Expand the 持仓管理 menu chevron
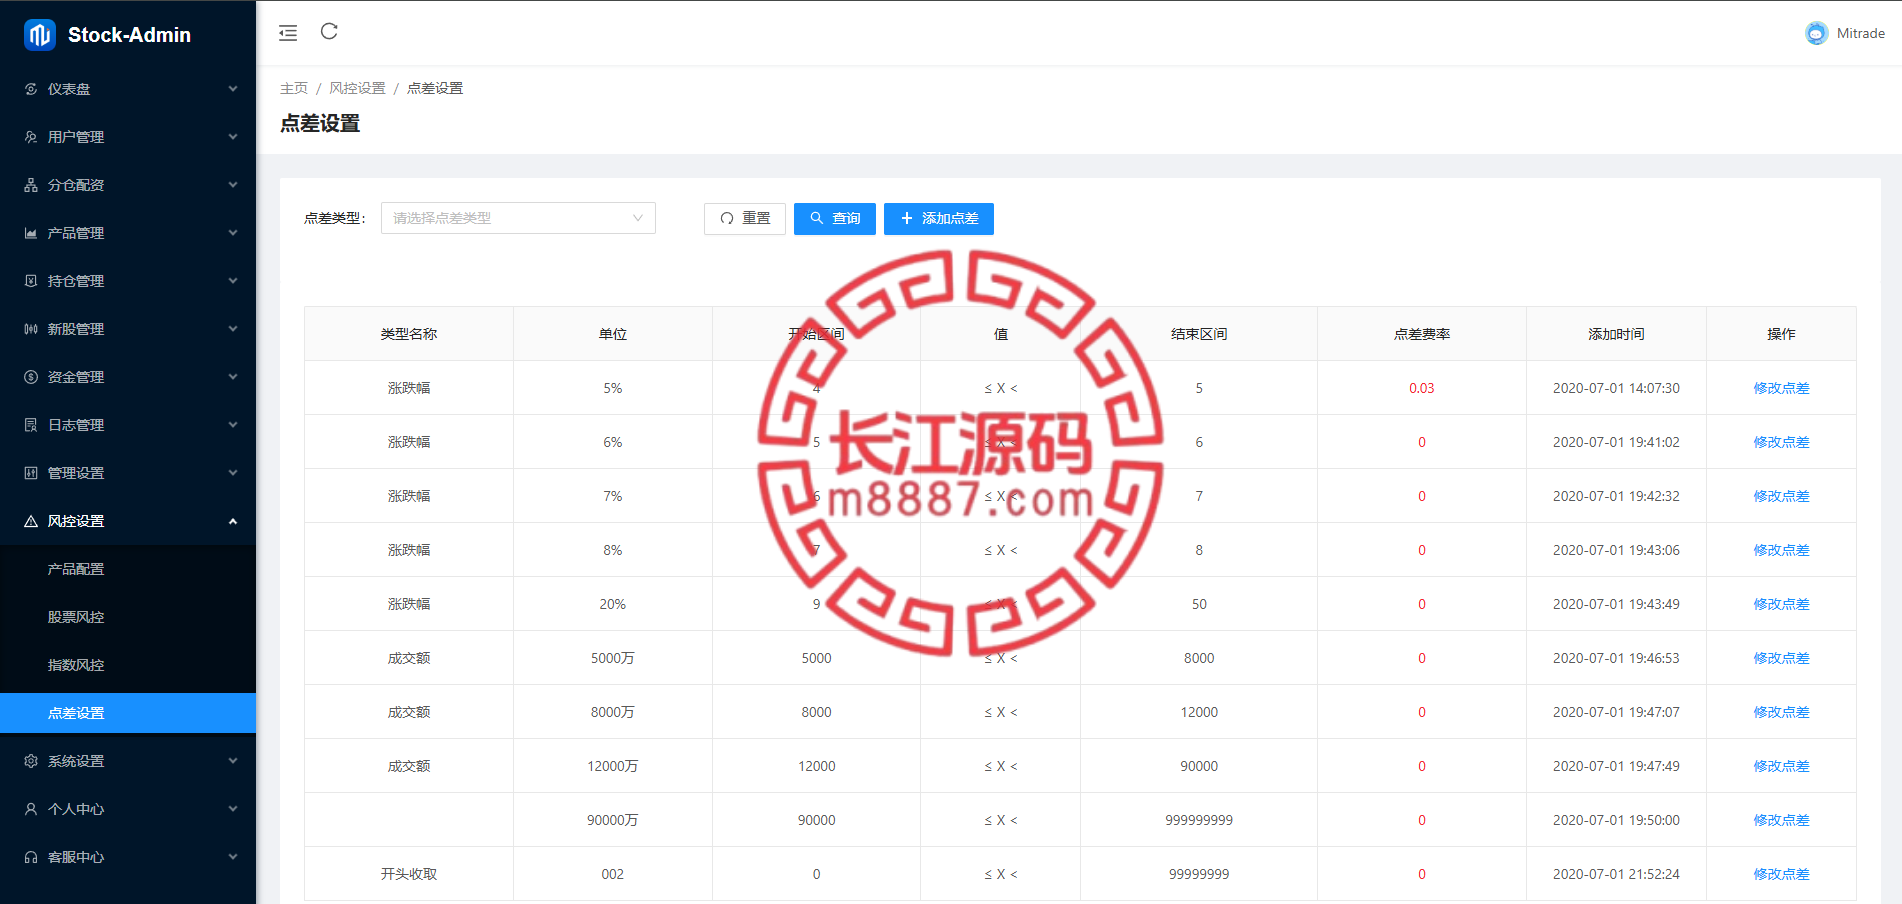 pos(233,281)
